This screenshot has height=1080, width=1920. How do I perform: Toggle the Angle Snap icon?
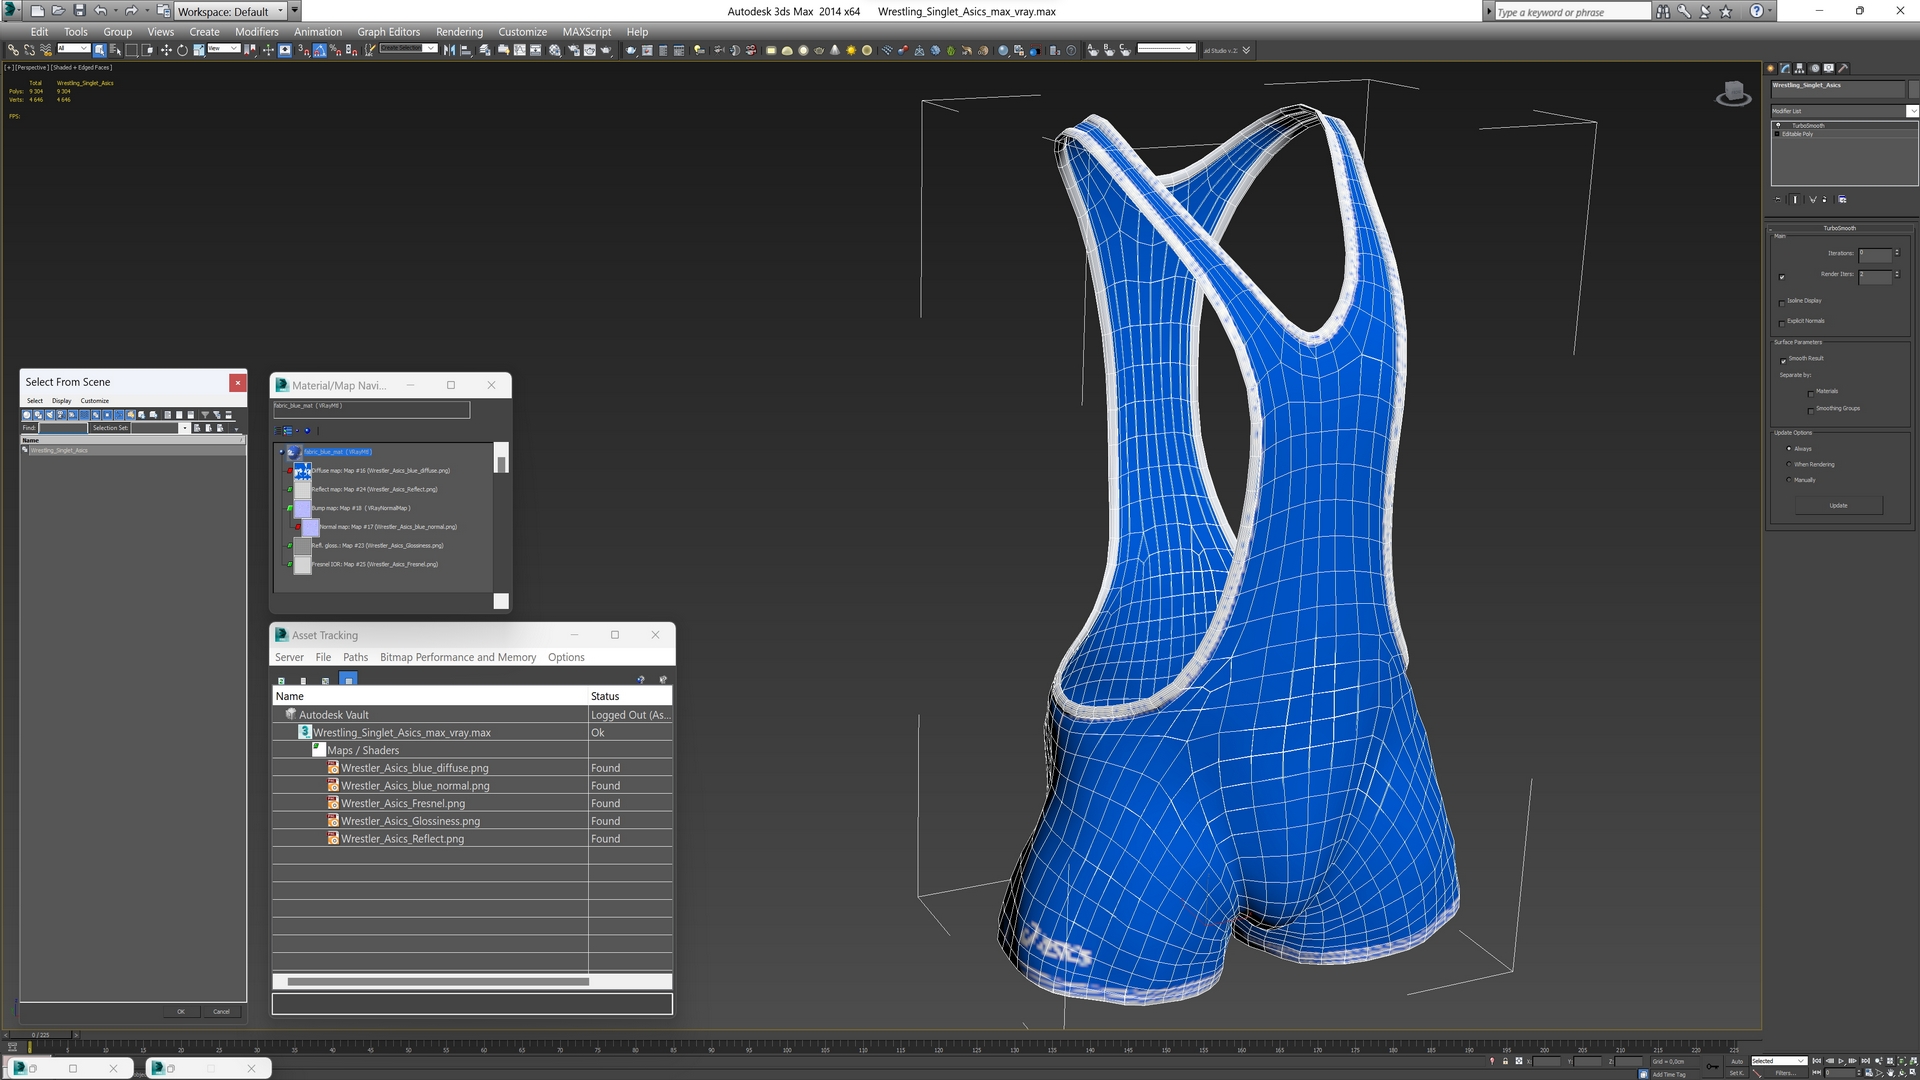click(x=320, y=50)
